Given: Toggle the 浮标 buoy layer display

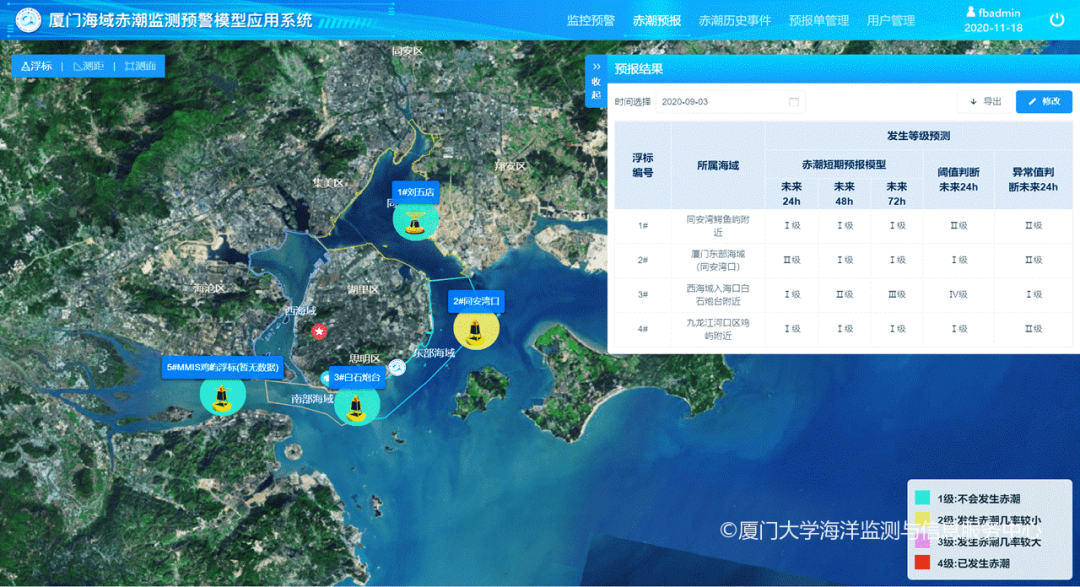Looking at the screenshot, I should [36, 66].
